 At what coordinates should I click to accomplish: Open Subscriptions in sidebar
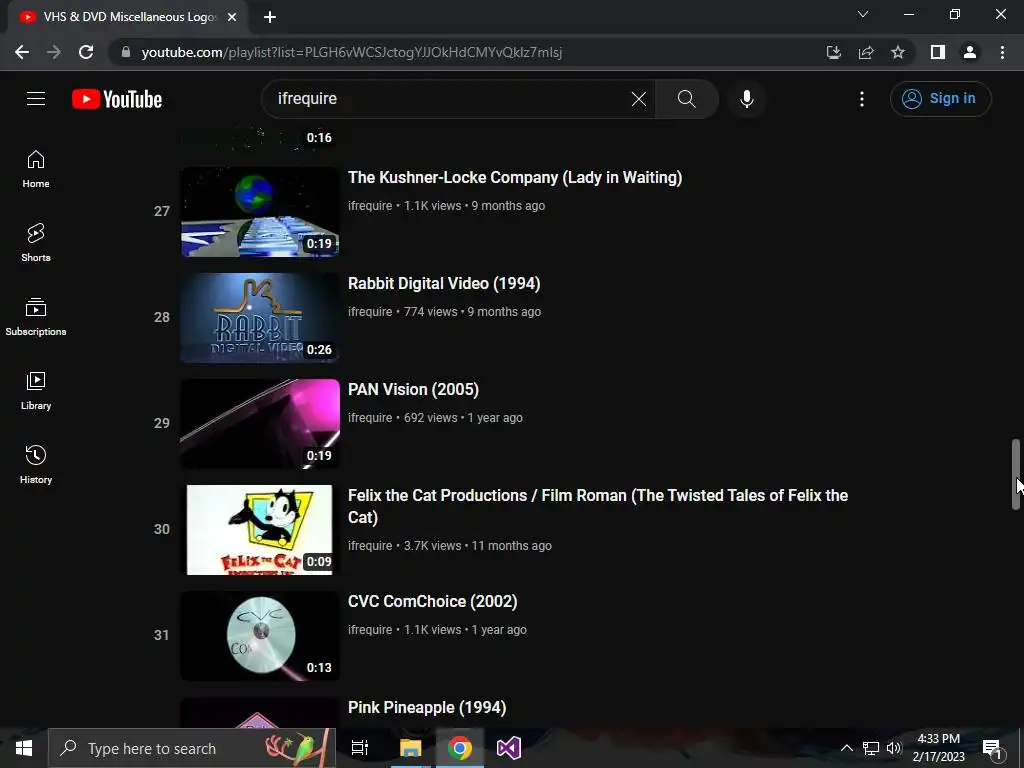(x=36, y=317)
